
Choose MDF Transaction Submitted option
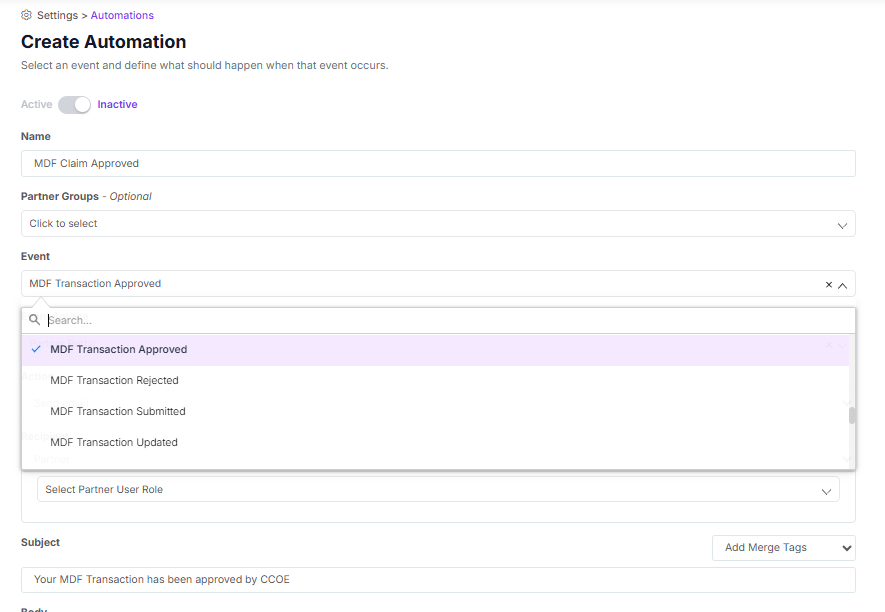click(435, 412)
